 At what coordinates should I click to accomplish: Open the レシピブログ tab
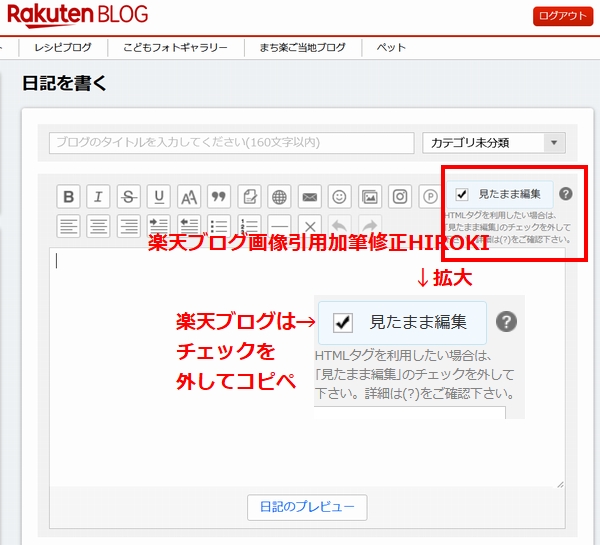[x=63, y=47]
